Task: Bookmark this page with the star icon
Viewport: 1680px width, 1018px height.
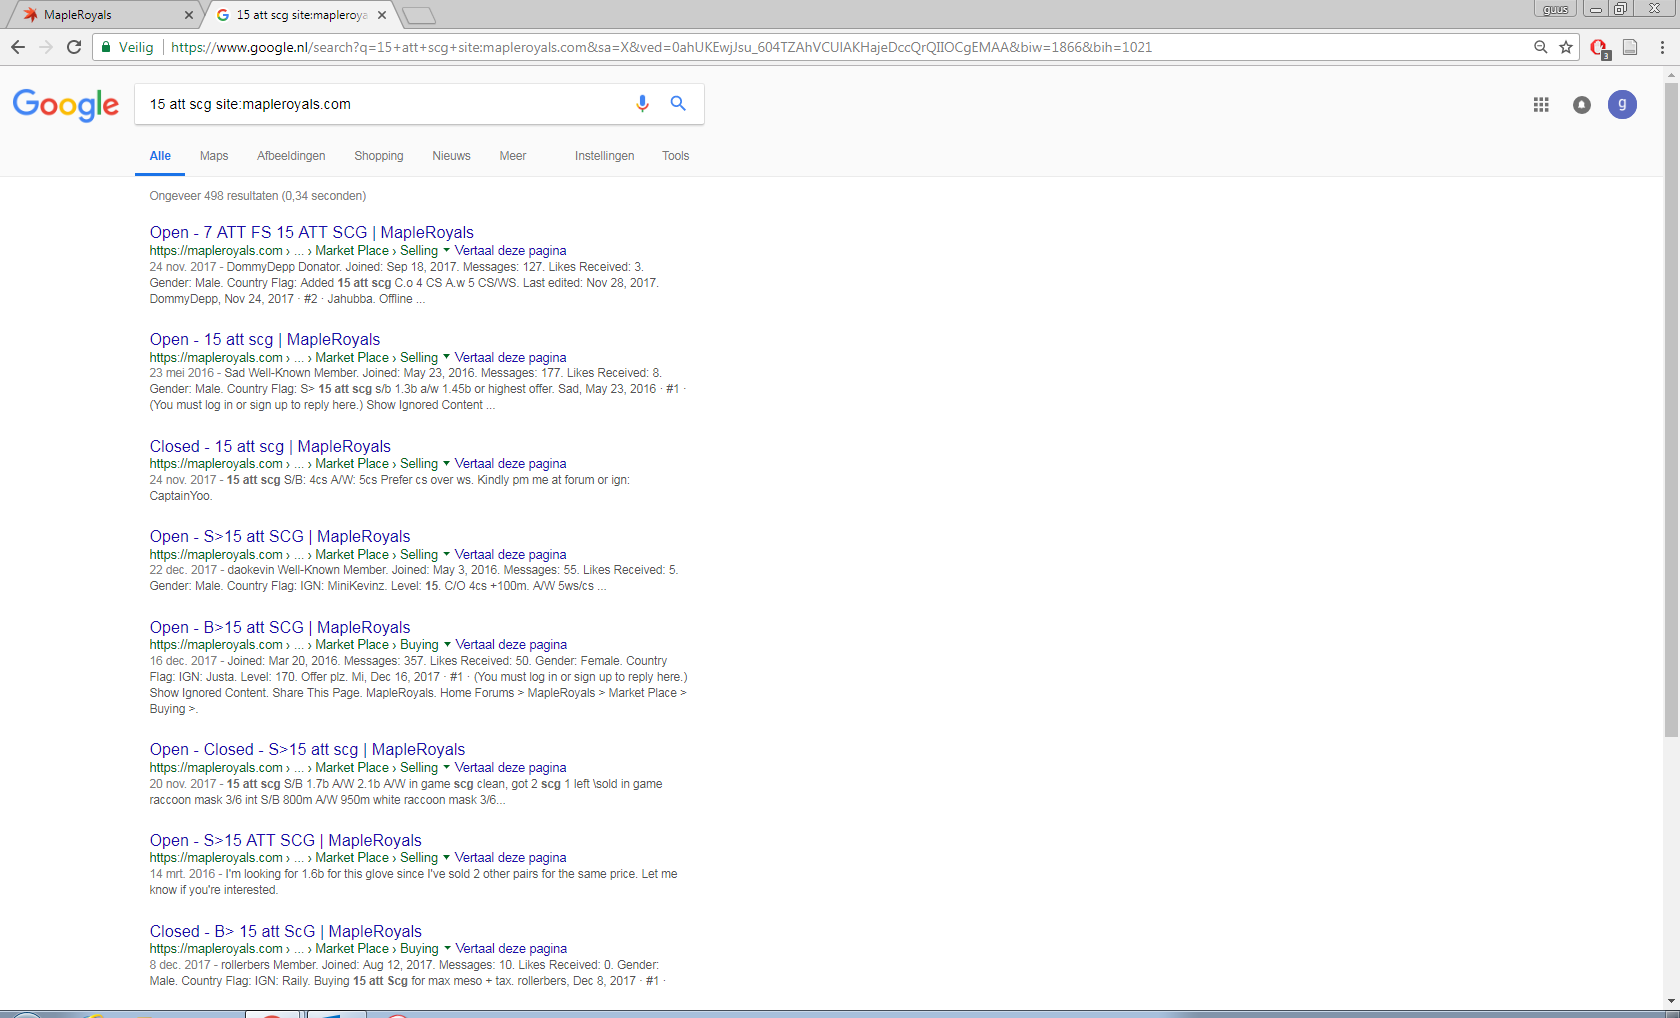Action: coord(1566,47)
